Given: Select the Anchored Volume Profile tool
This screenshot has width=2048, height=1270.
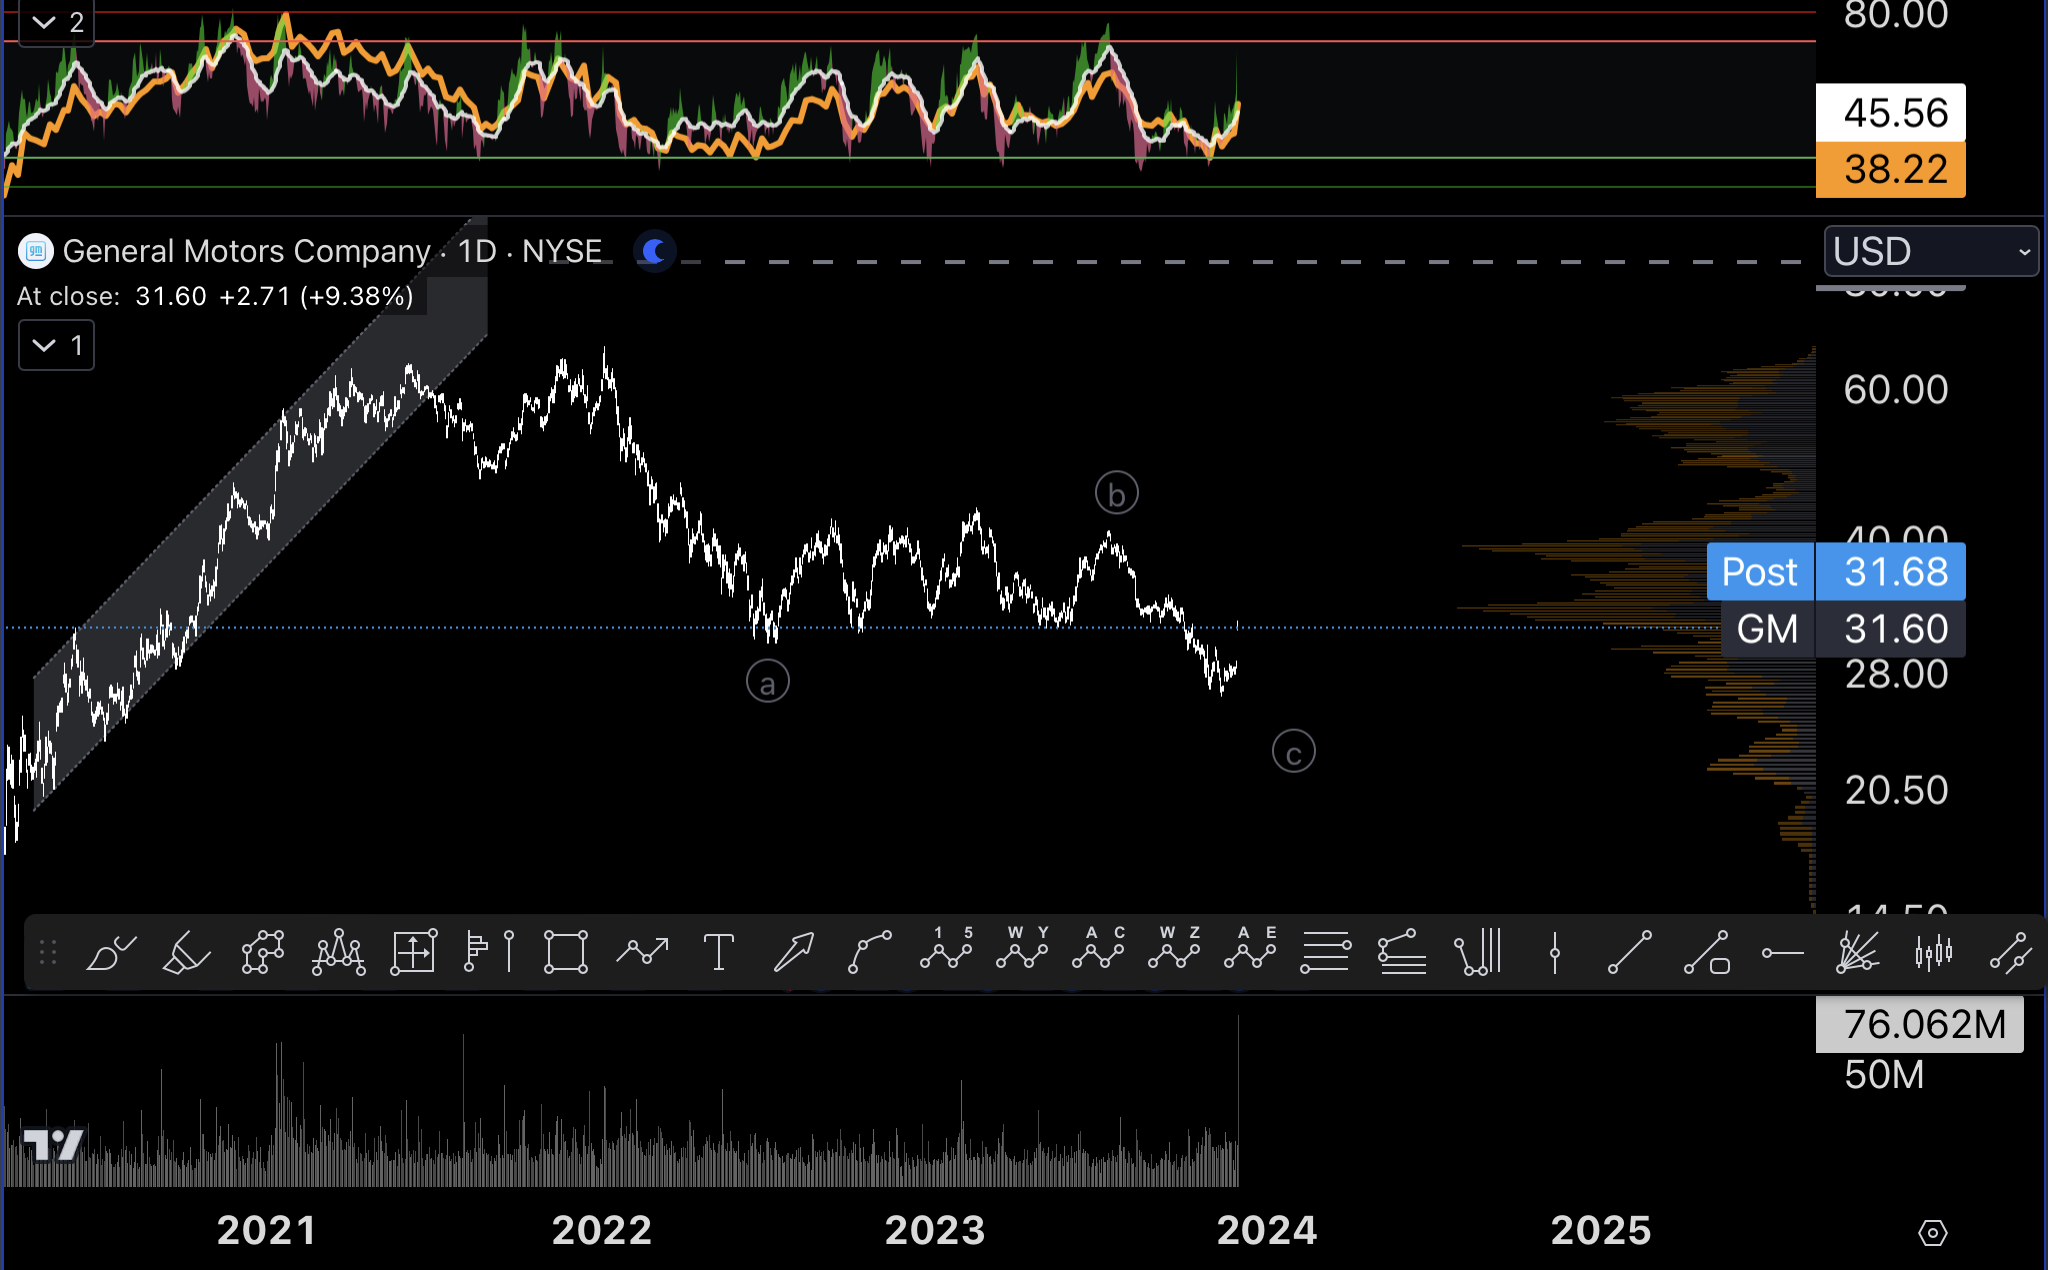Looking at the screenshot, I should tap(490, 952).
